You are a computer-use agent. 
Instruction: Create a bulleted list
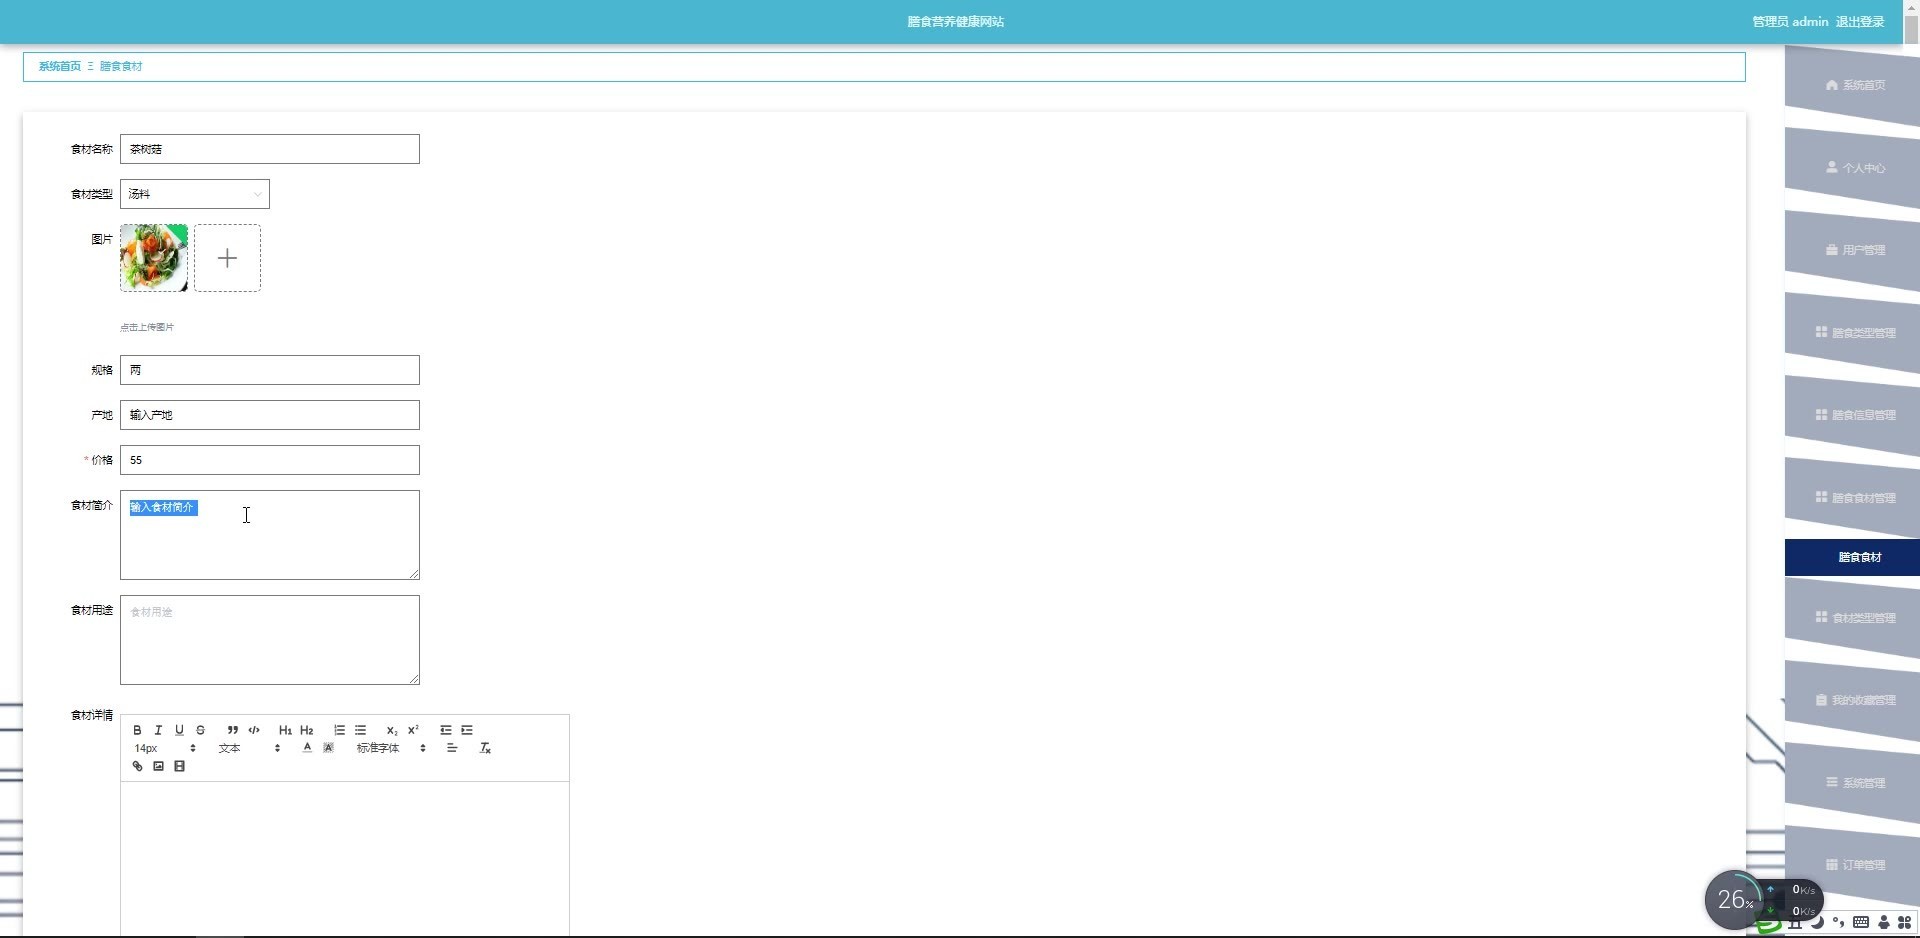tap(361, 730)
